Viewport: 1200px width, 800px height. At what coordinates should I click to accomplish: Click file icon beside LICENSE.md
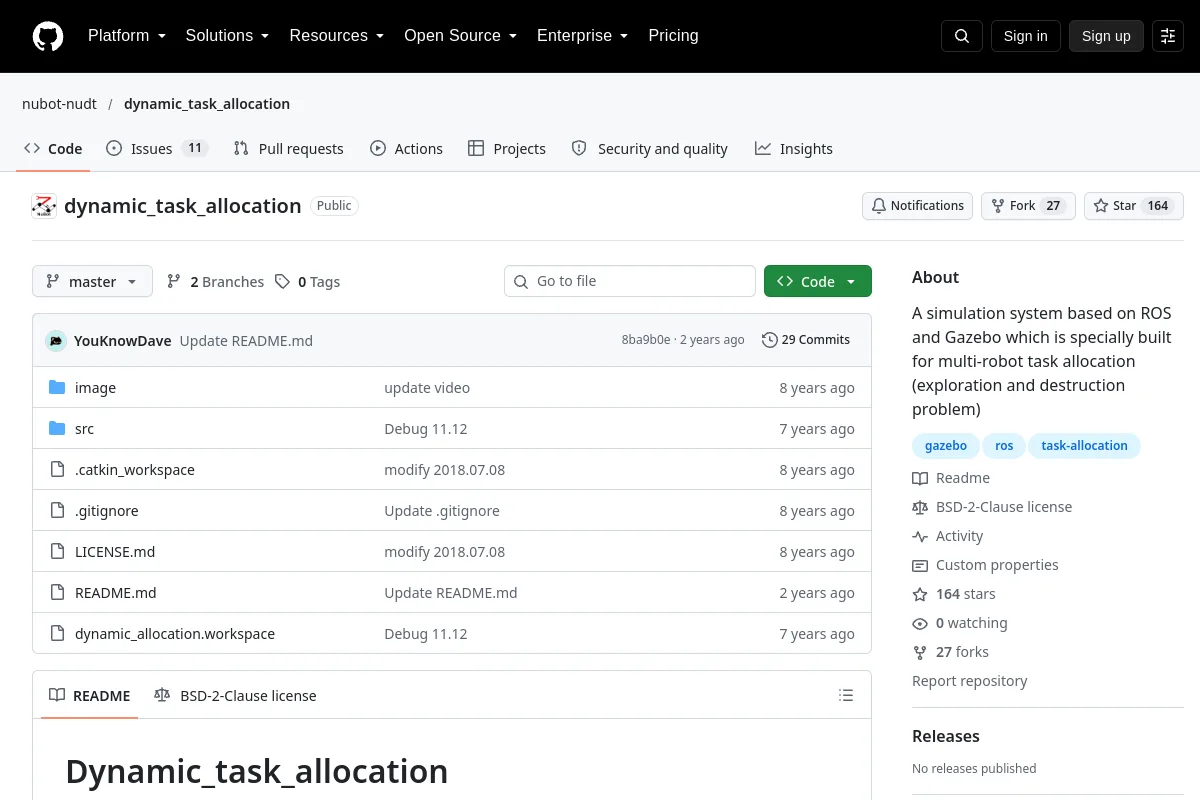[57, 551]
